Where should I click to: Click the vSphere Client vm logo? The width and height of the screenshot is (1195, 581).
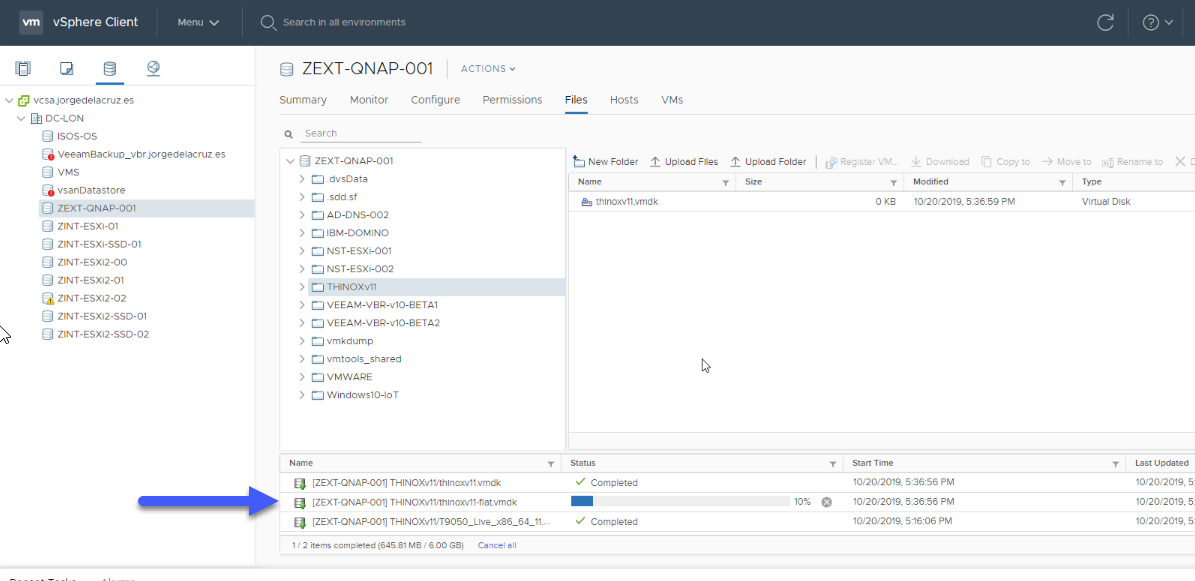(x=31, y=22)
